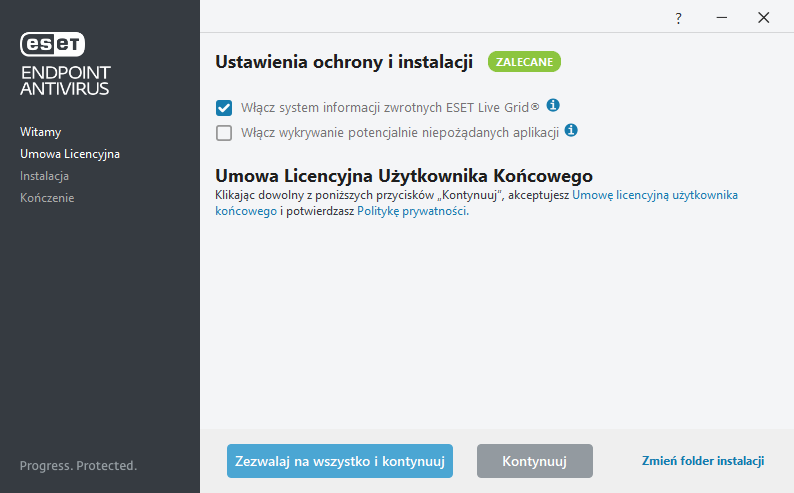
Task: Click heading Umowa Licencyjna Użytkownika Końcowego
Action: (x=404, y=176)
